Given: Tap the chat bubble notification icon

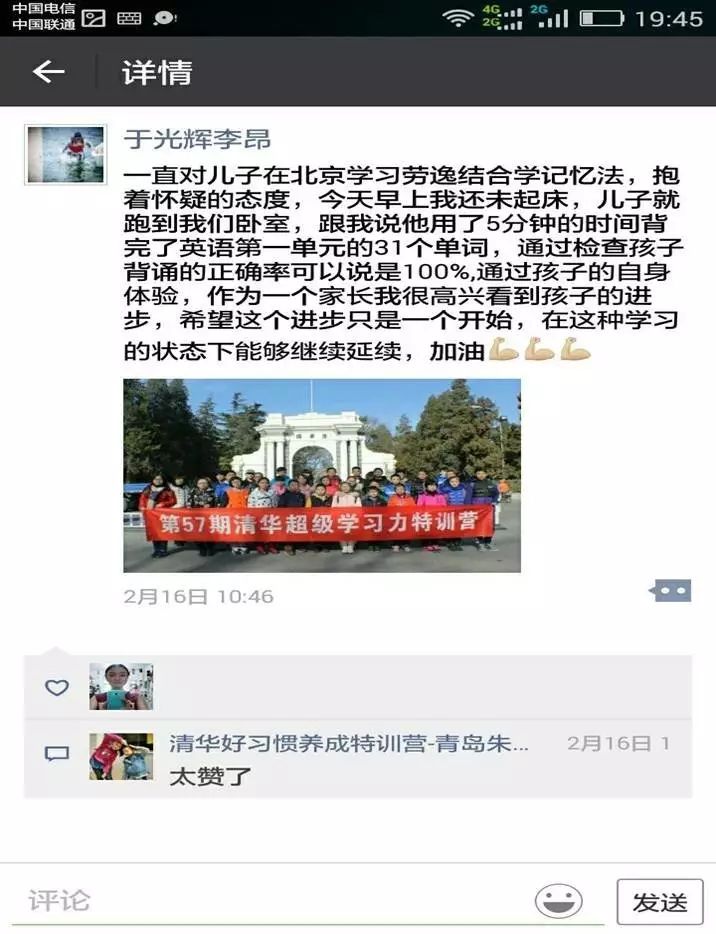Looking at the screenshot, I should pos(164,18).
